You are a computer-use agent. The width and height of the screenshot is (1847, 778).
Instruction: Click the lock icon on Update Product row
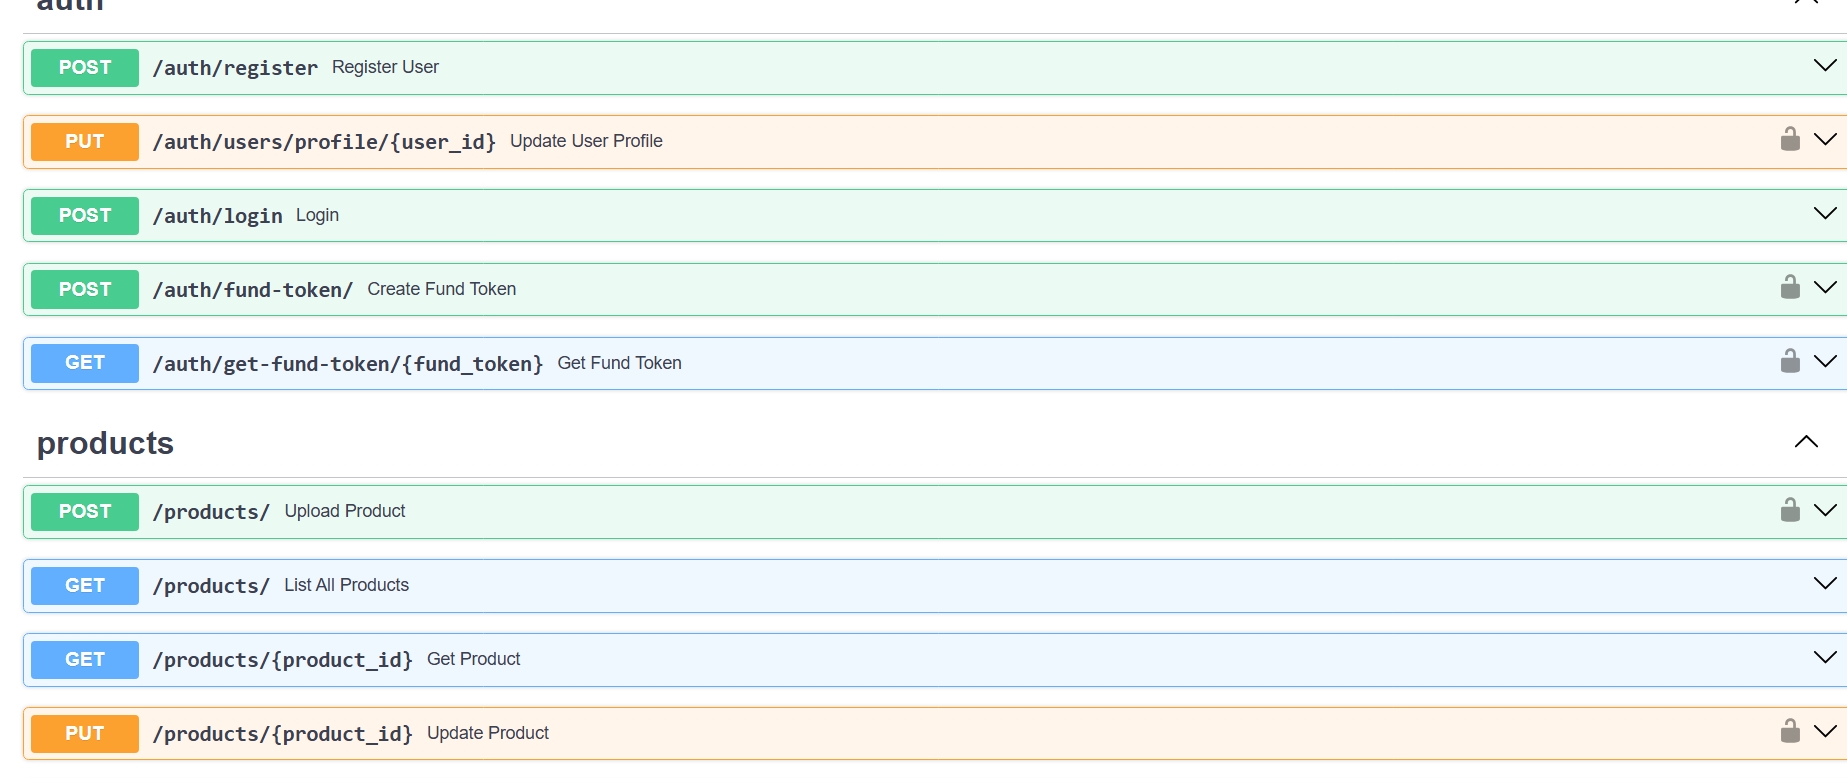pyautogui.click(x=1790, y=731)
